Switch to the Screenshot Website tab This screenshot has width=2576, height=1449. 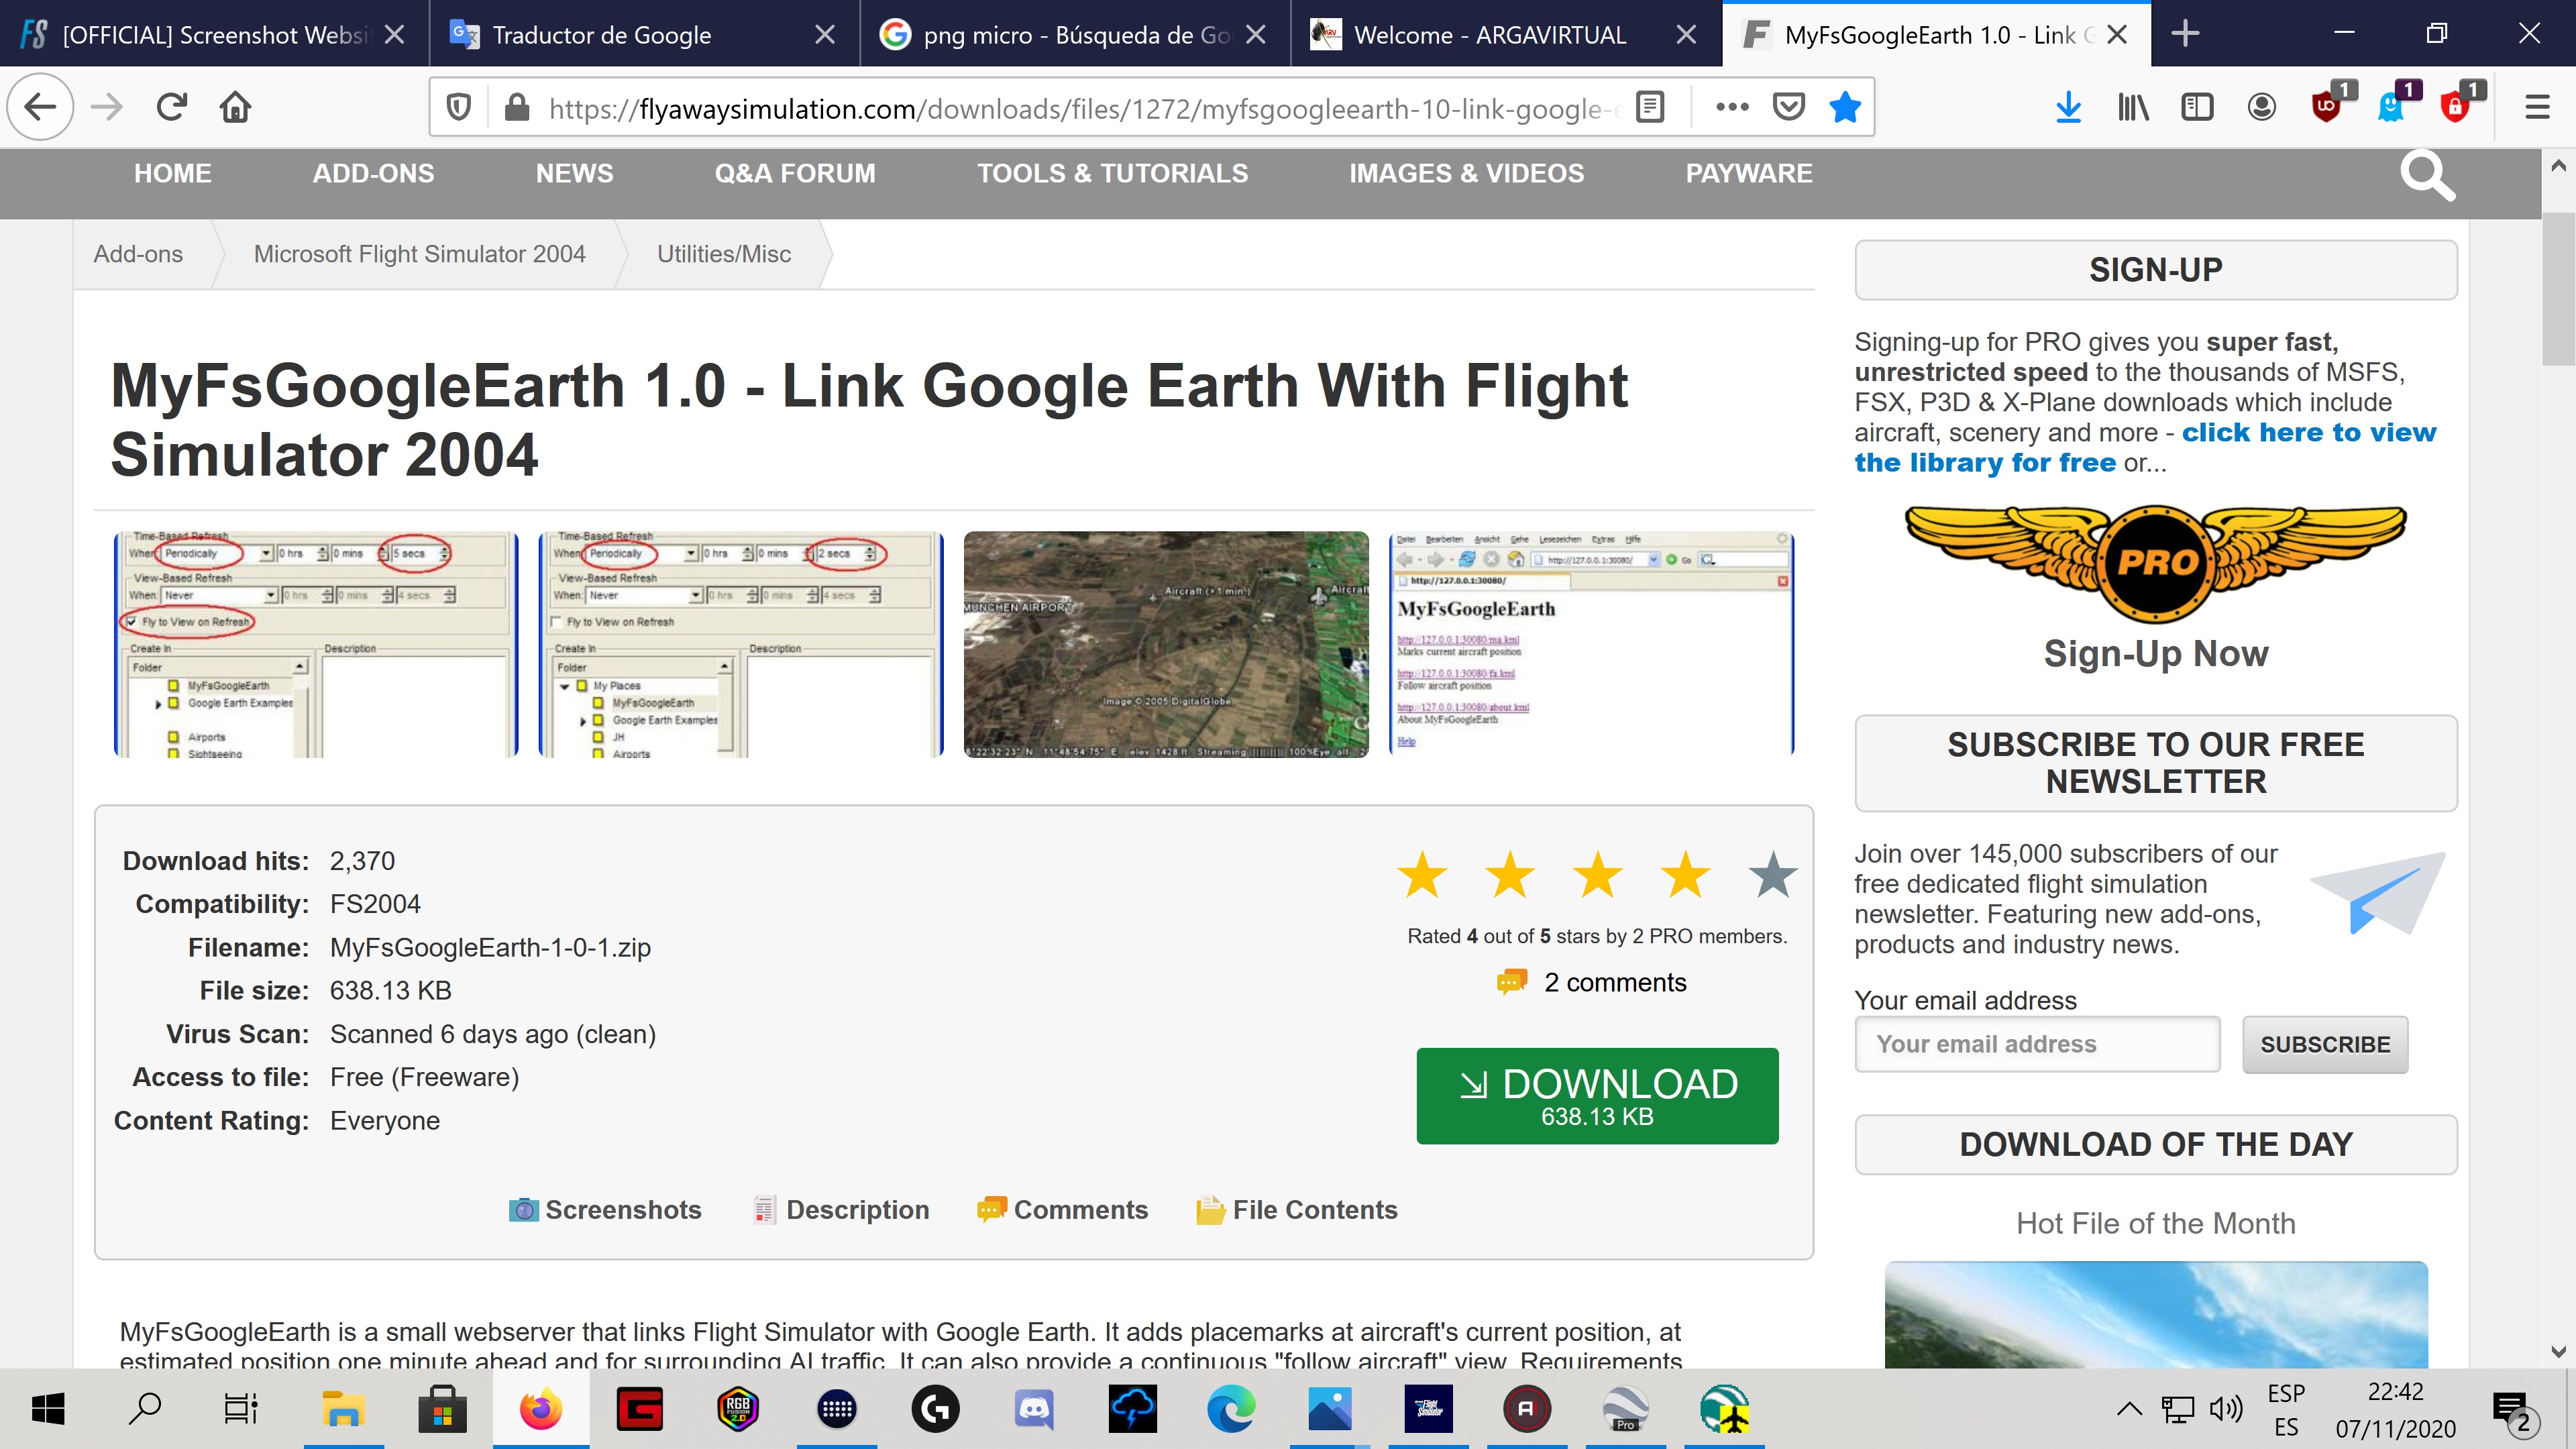(214, 34)
